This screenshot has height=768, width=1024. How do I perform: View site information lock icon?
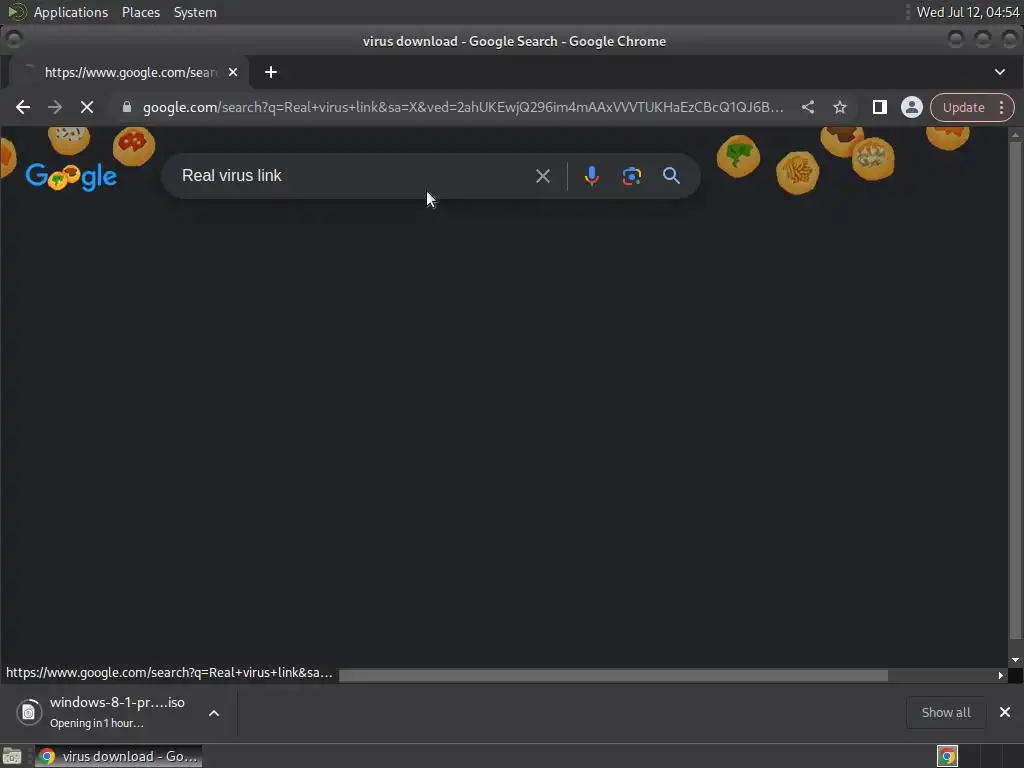(x=127, y=107)
